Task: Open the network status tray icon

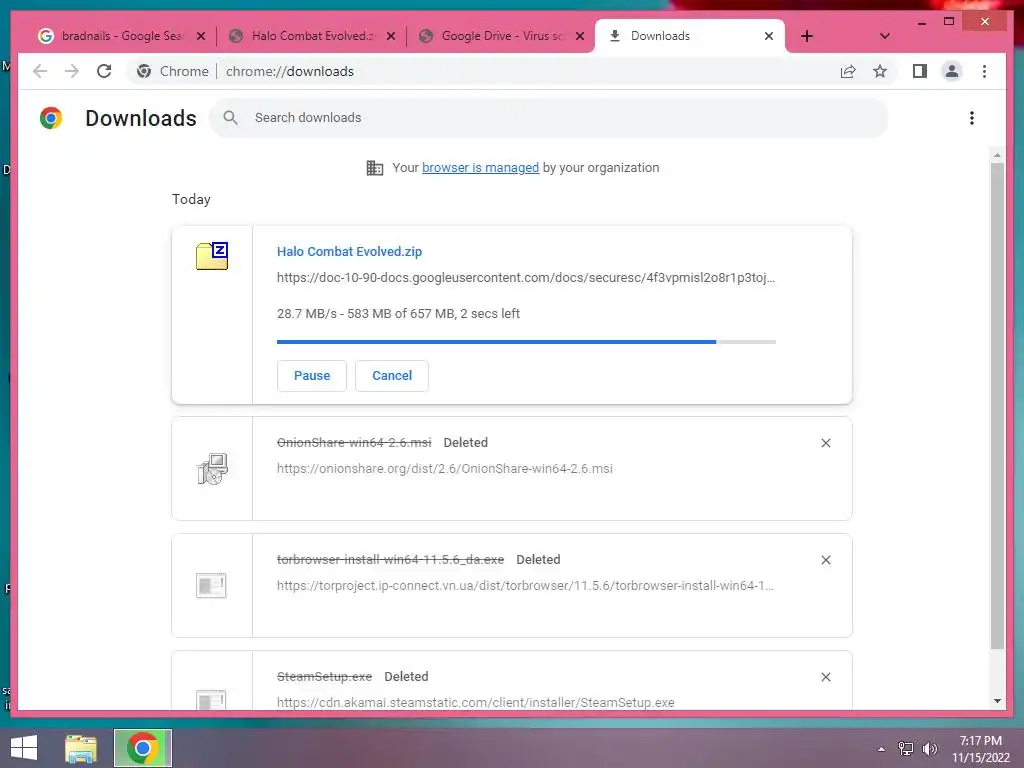Action: [906, 748]
